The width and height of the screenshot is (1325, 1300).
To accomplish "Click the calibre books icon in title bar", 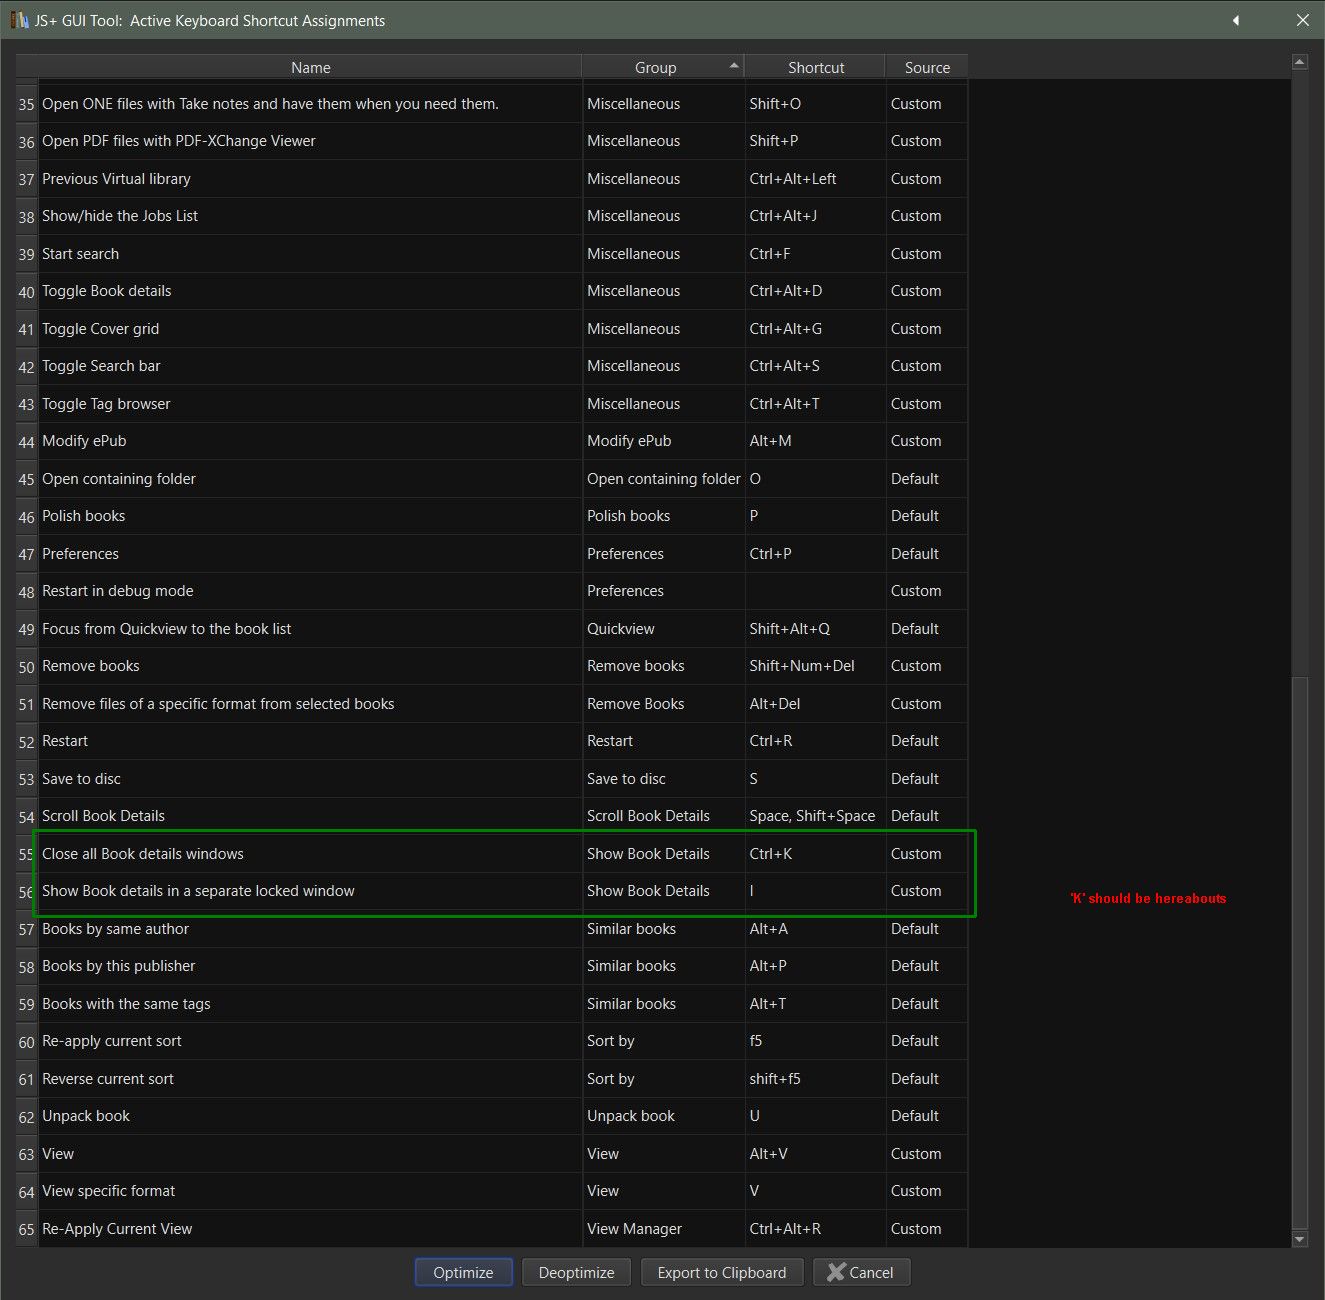I will (19, 20).
